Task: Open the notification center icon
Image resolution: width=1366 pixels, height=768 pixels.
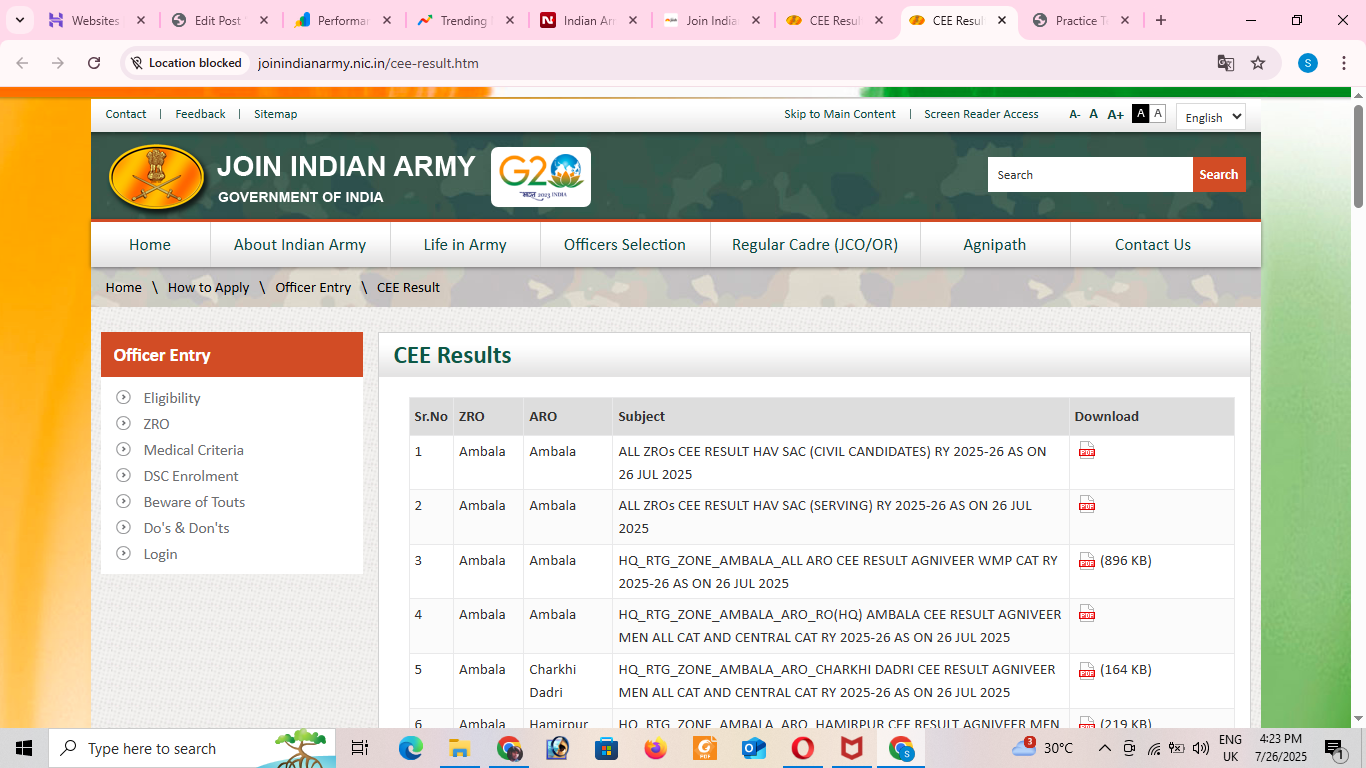Action: [x=1333, y=748]
